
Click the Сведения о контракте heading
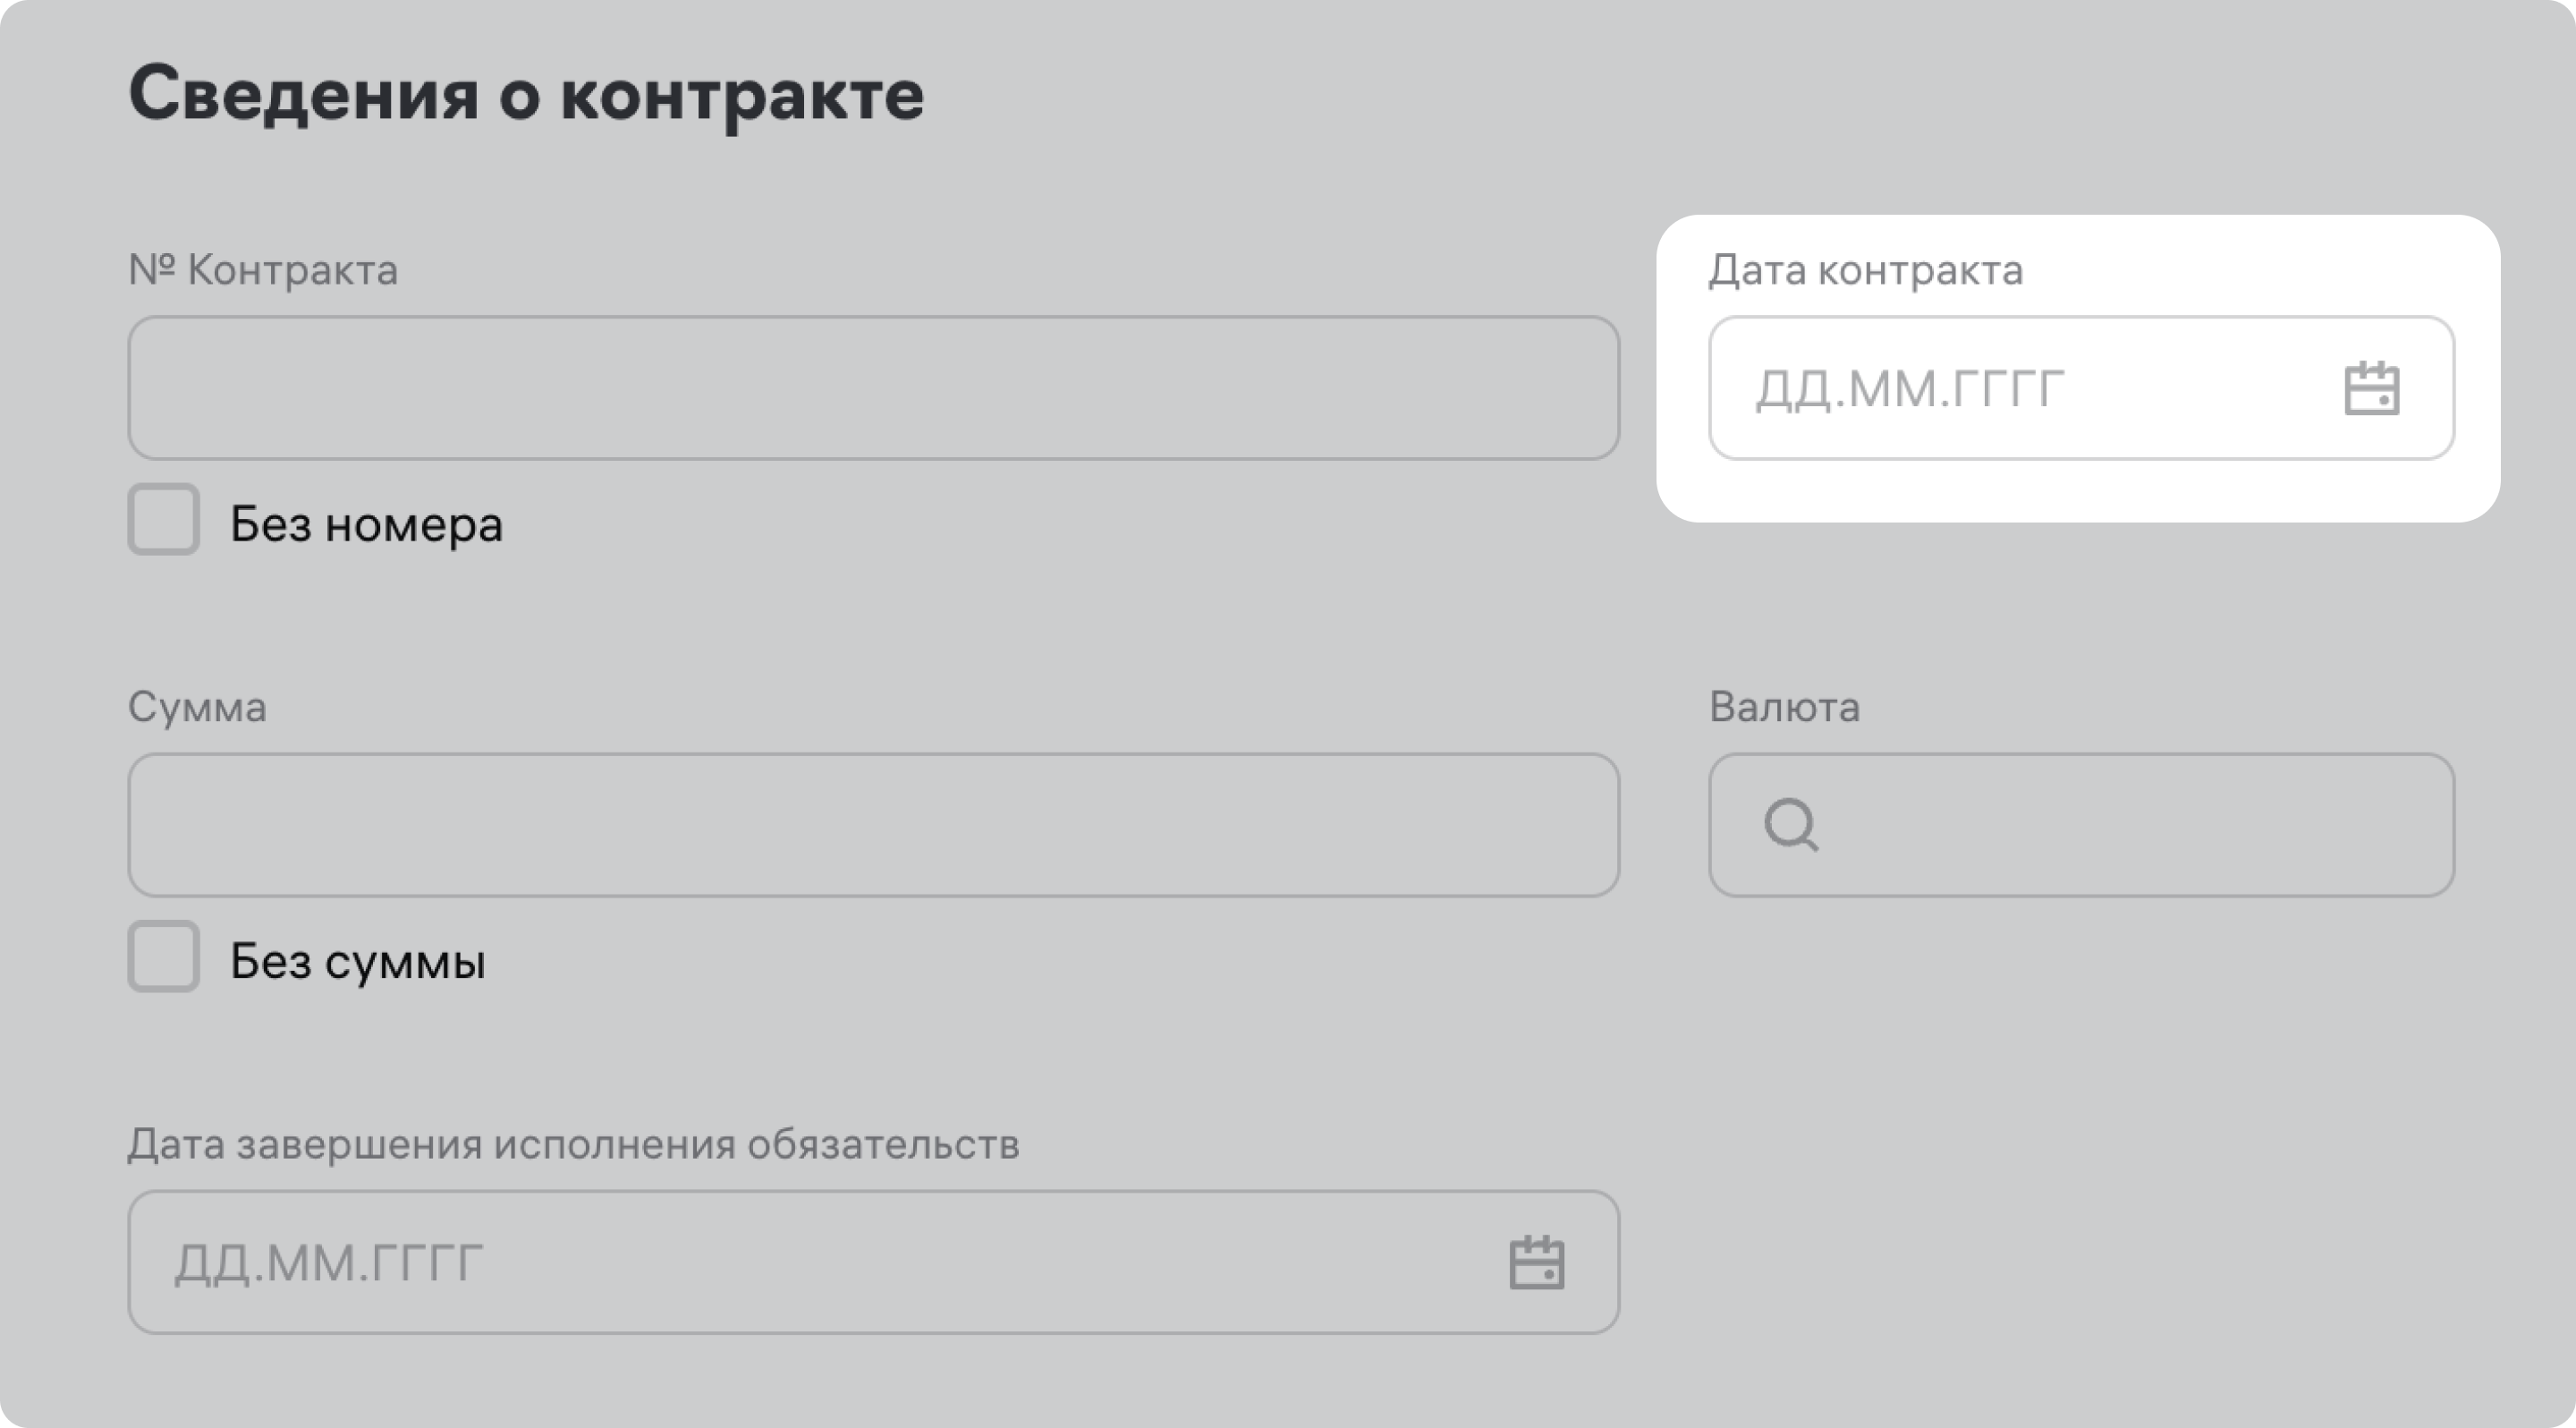pyautogui.click(x=526, y=95)
